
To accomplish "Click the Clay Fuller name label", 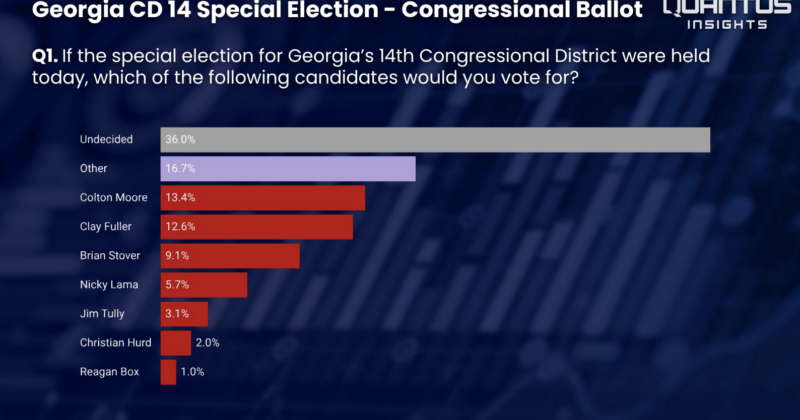I will point(107,227).
